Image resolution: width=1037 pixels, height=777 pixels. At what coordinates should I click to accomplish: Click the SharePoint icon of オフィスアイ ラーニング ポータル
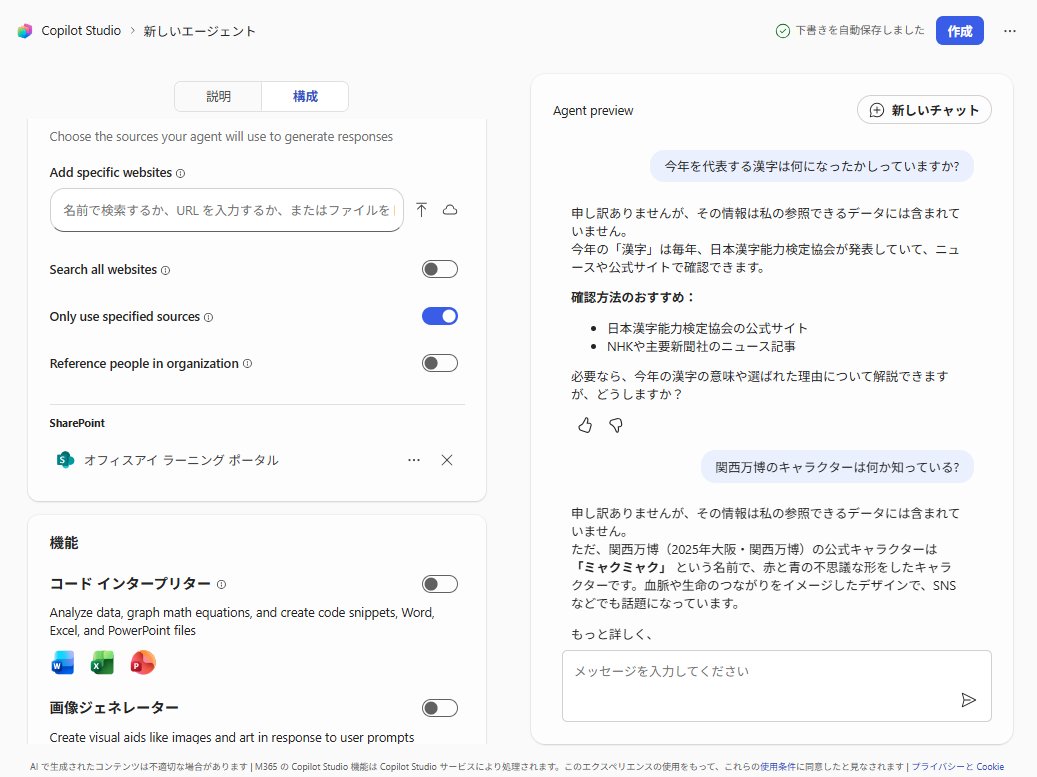click(x=65, y=460)
